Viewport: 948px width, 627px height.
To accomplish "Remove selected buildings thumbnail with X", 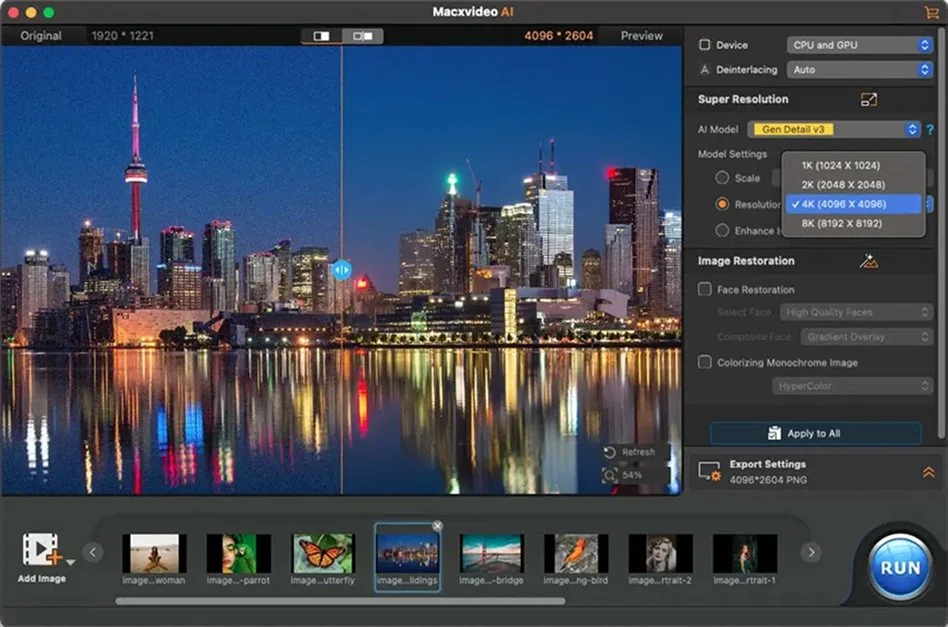I will point(437,526).
